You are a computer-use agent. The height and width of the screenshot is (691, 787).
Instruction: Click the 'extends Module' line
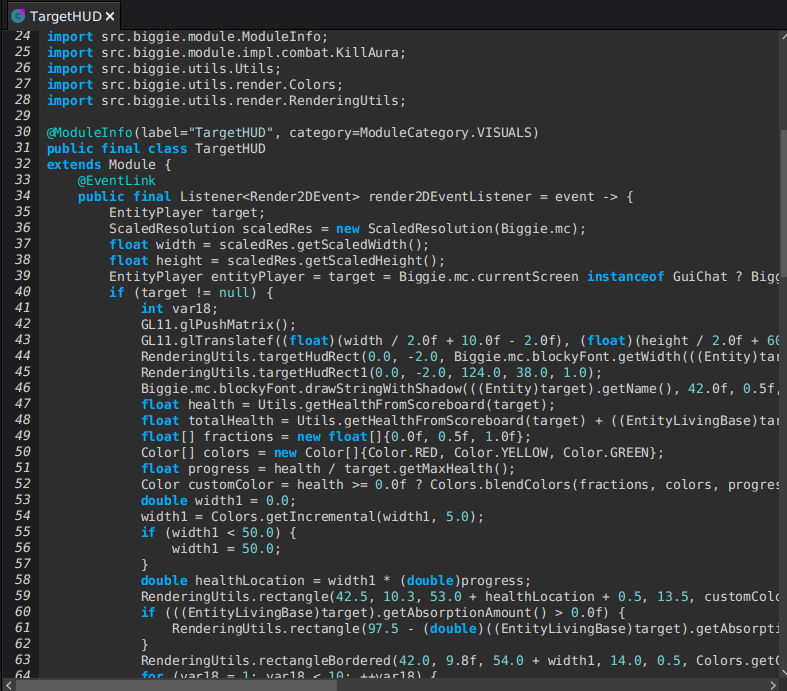[108, 164]
